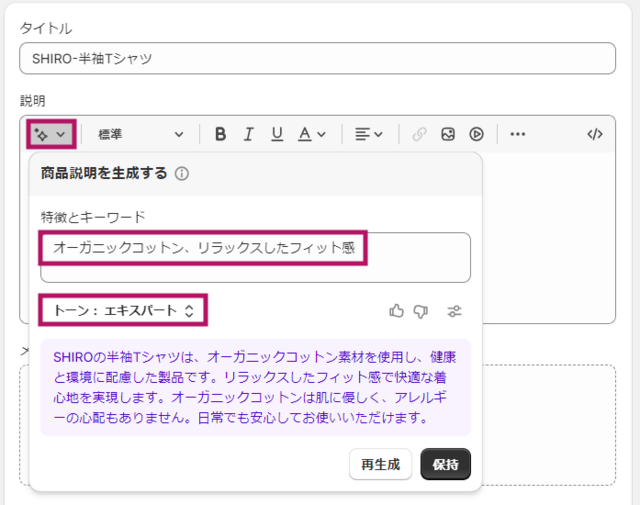Click the 再生成 regenerate button
Image resolution: width=640 pixels, height=505 pixels.
(380, 464)
